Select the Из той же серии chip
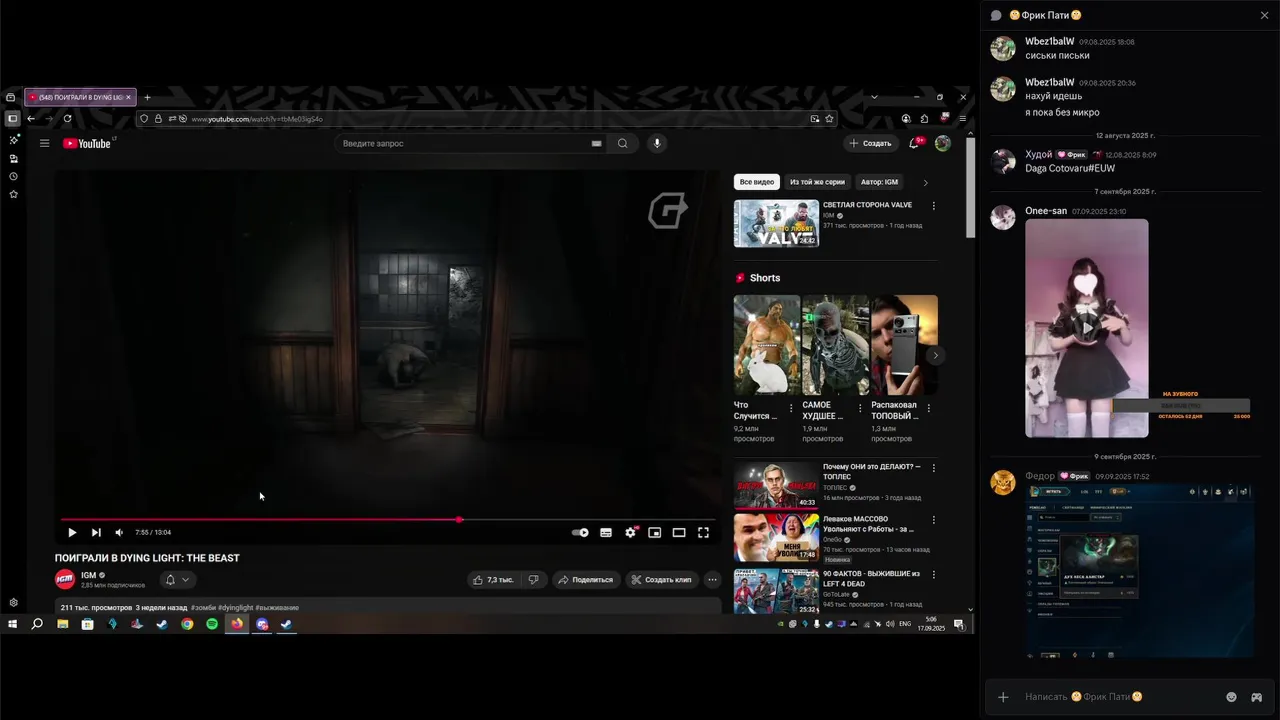The image size is (1280, 720). (x=817, y=182)
